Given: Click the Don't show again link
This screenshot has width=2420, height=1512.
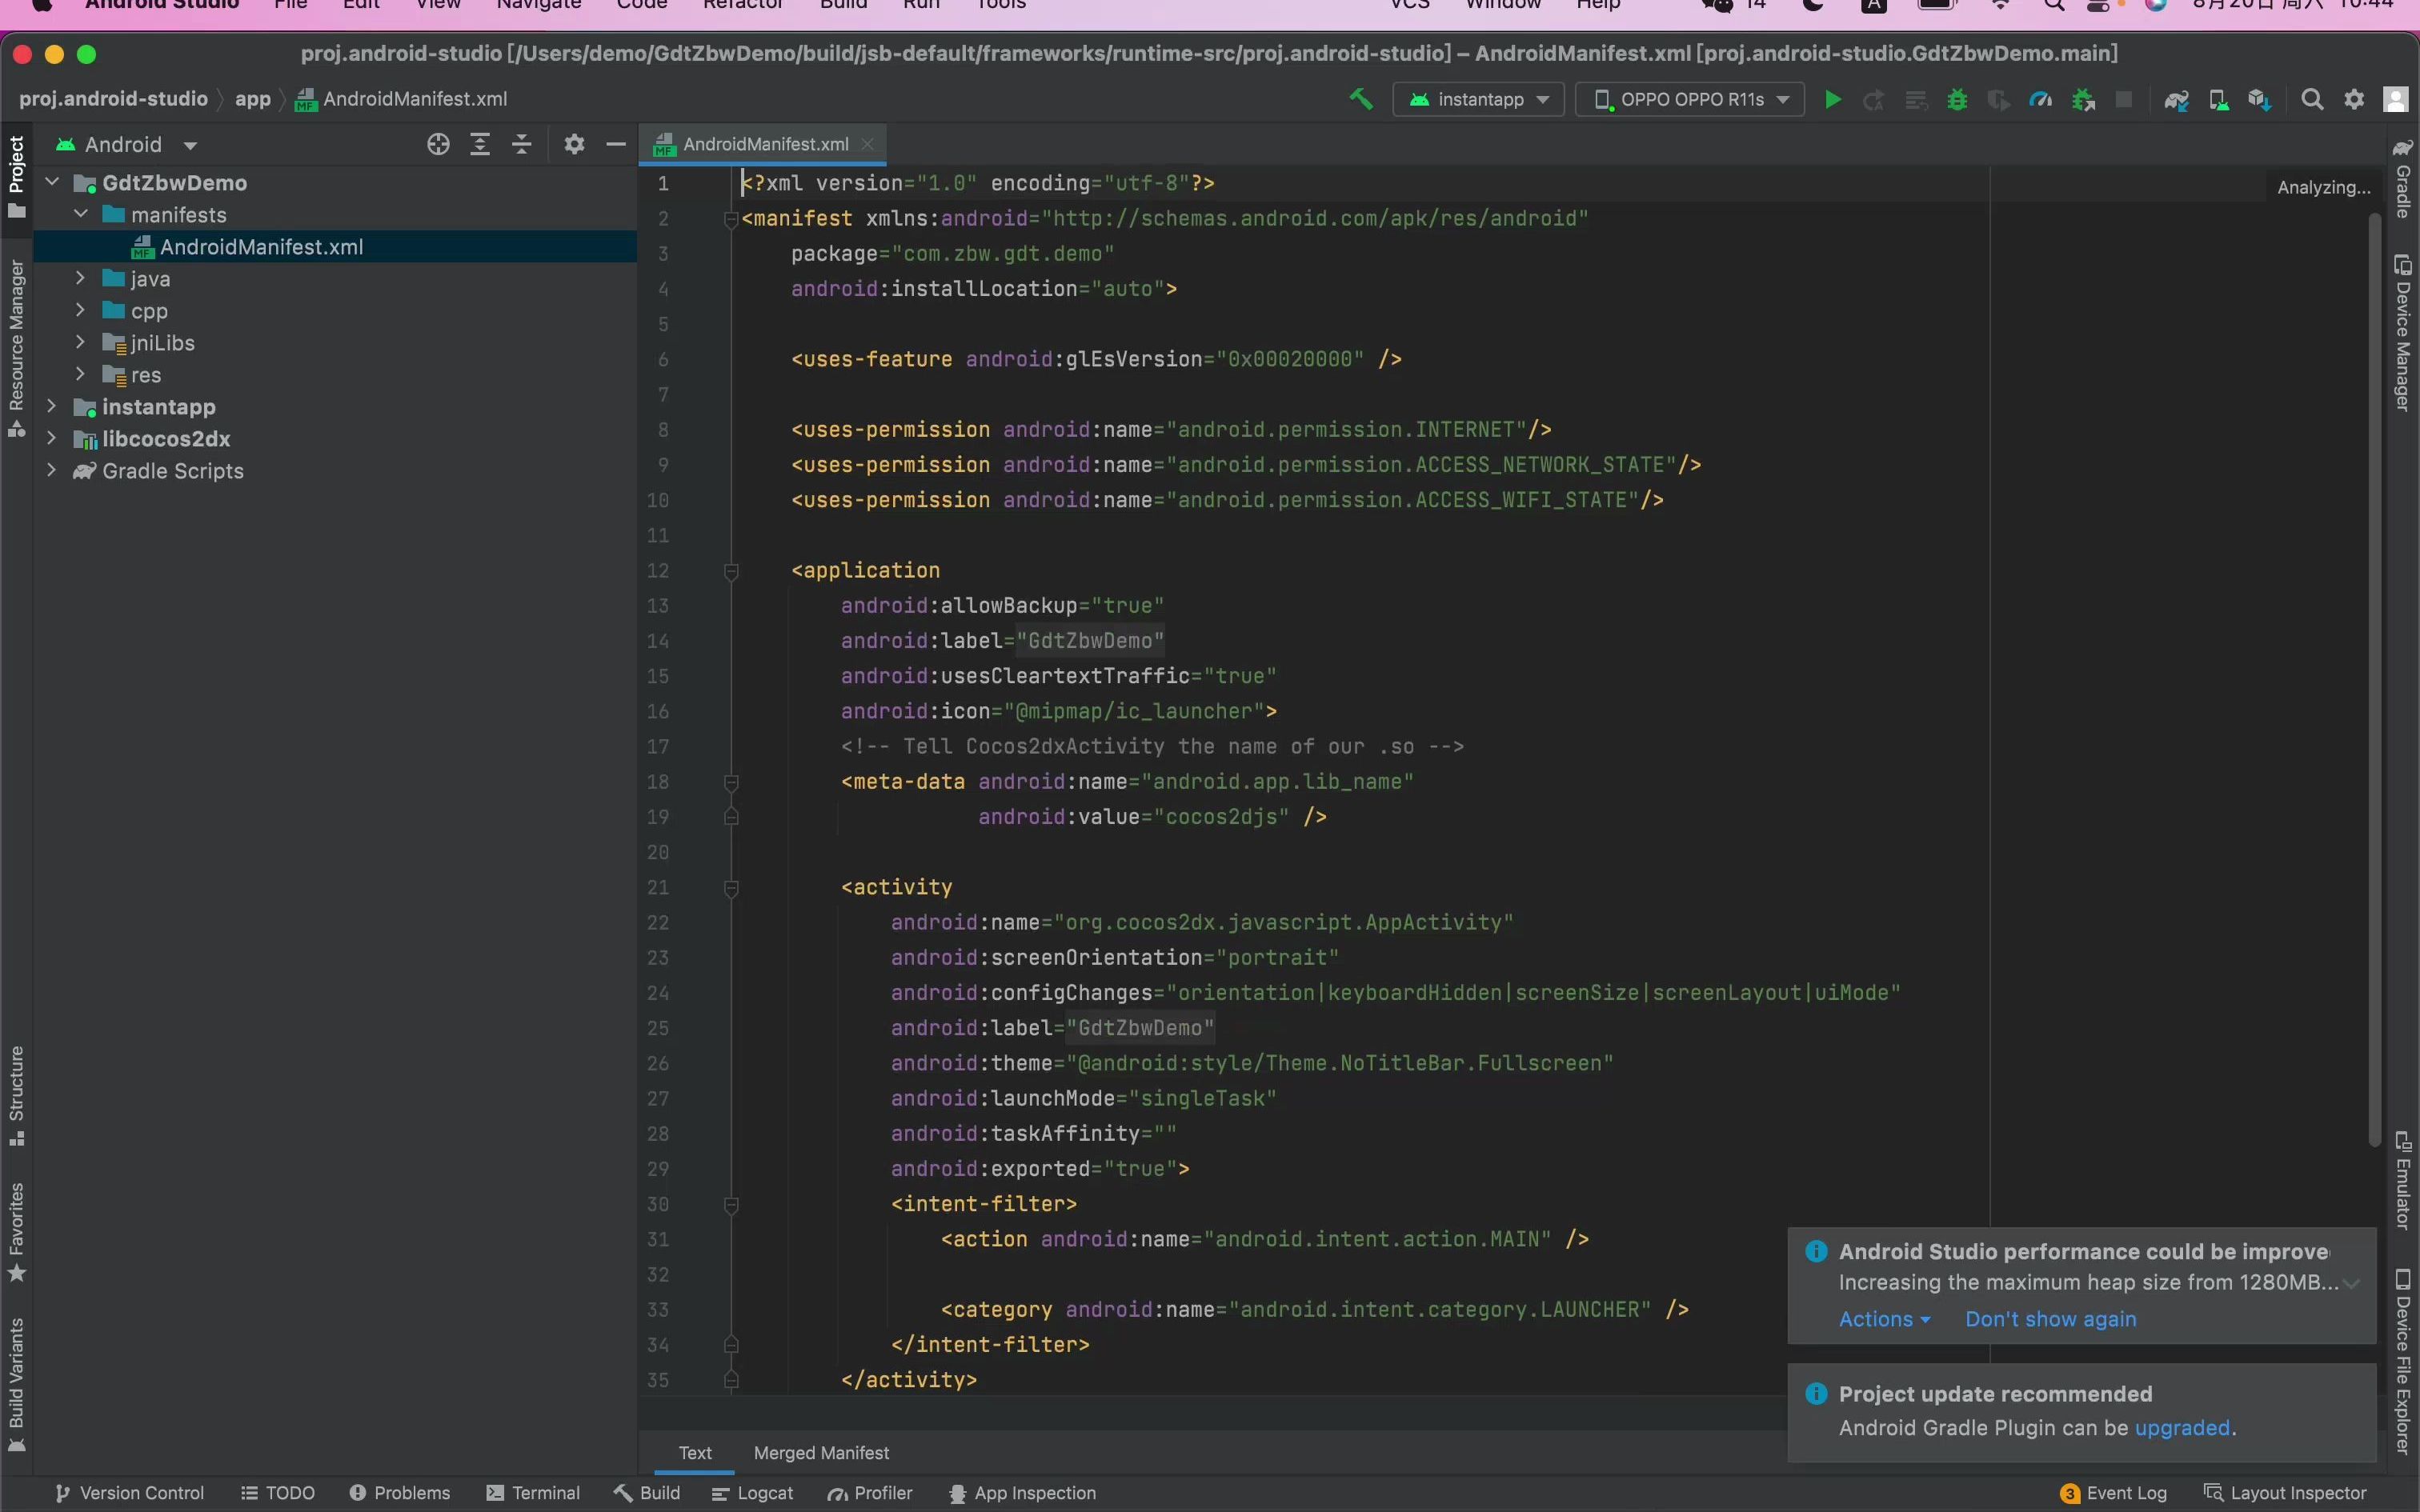Looking at the screenshot, I should click(2050, 1319).
